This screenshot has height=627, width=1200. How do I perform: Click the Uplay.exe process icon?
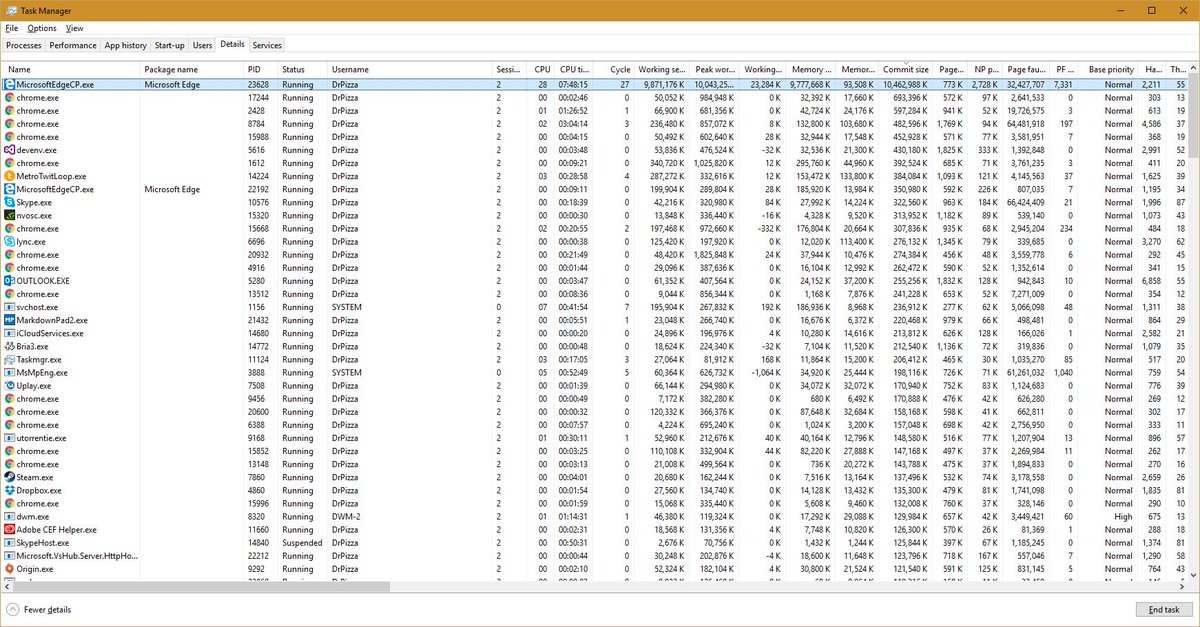click(x=9, y=385)
